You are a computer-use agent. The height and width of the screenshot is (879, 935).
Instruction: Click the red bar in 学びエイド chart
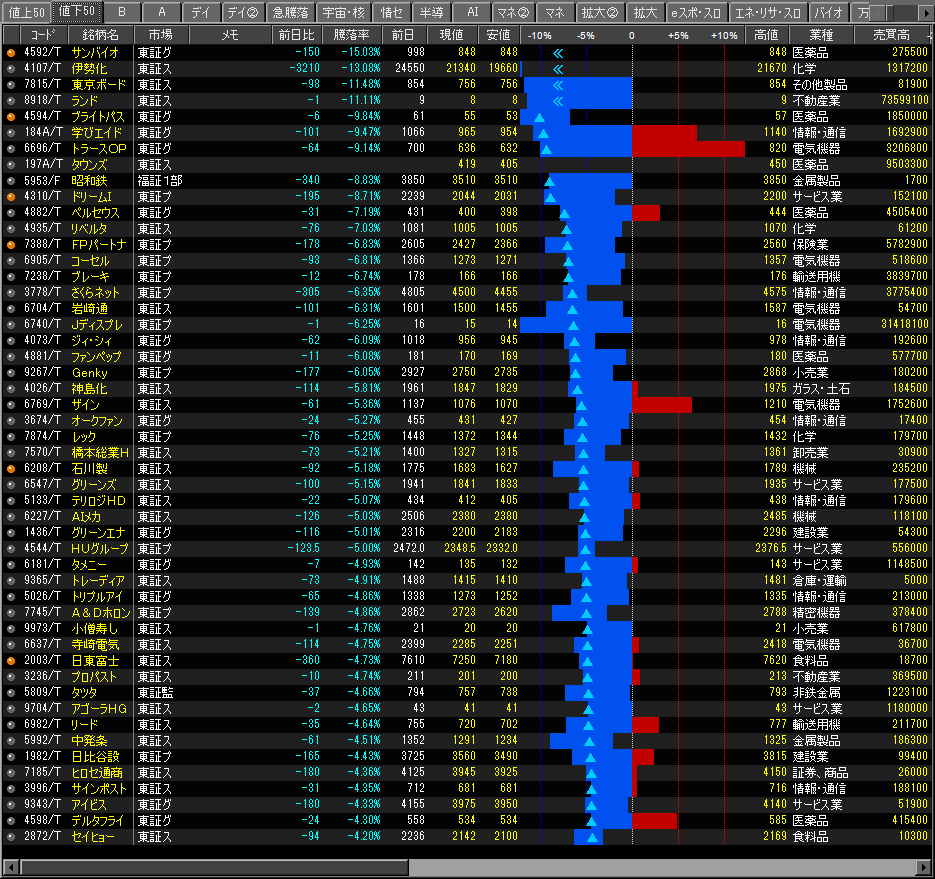664,133
